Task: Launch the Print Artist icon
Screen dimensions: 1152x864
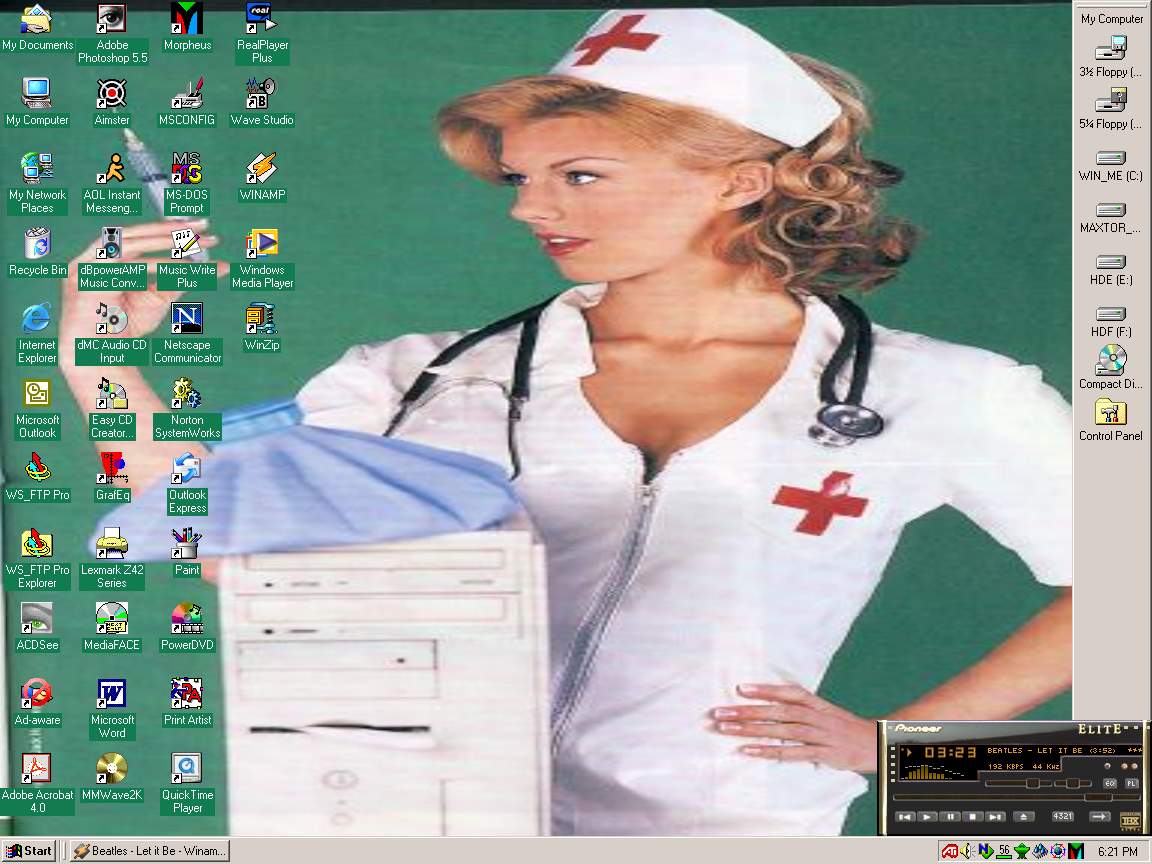Action: 187,702
